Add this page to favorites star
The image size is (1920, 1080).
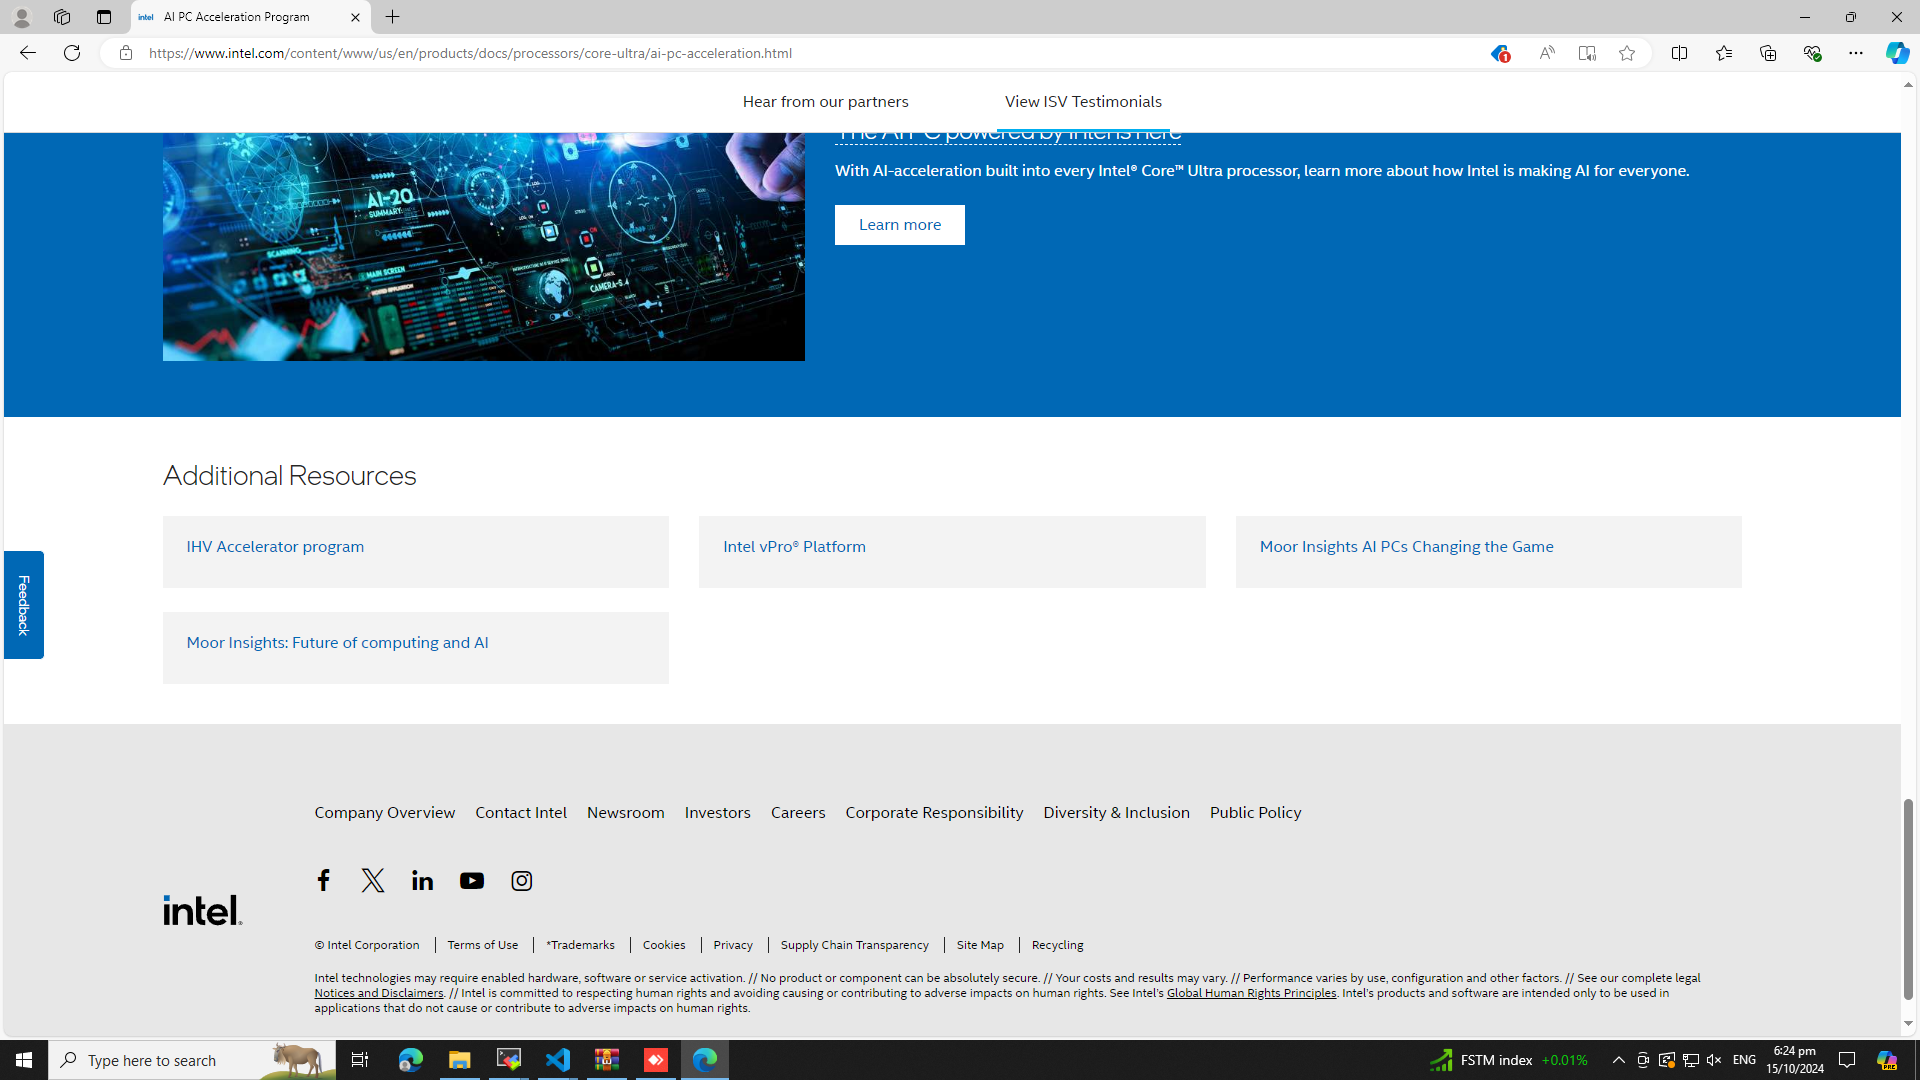tap(1627, 53)
